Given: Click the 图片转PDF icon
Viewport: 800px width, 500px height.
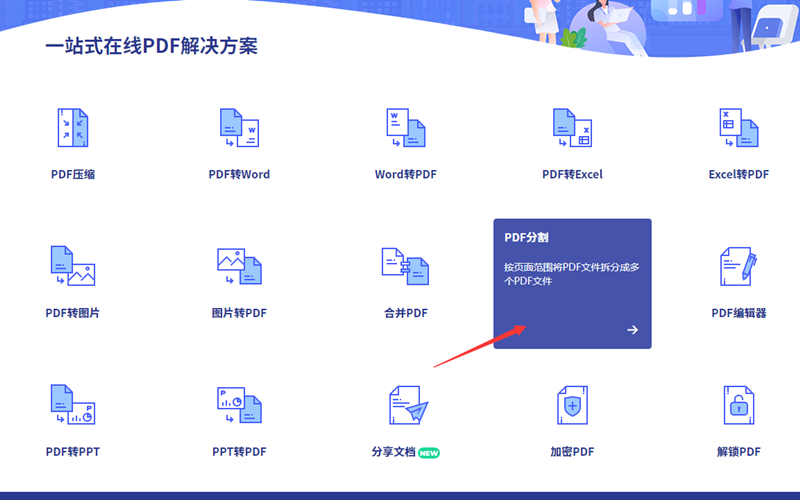Looking at the screenshot, I should coord(239,266).
